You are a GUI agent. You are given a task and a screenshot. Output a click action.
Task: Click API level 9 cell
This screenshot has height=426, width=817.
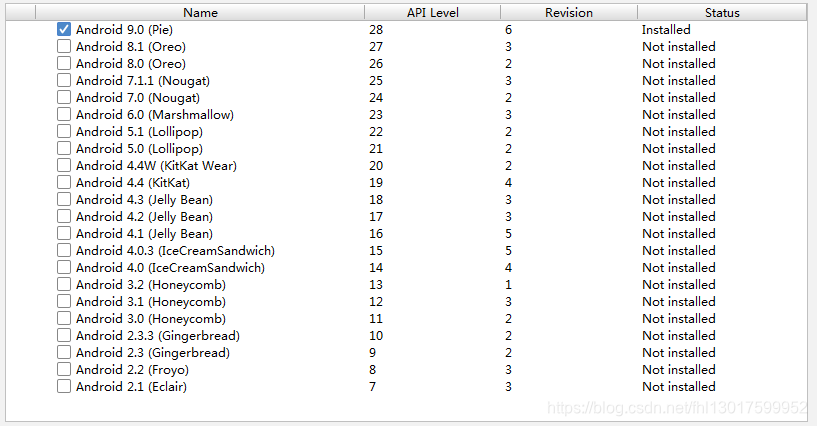click(372, 353)
